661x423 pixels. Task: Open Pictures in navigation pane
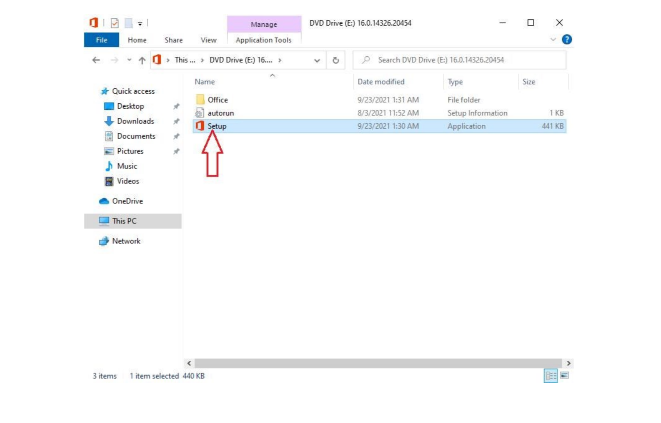[x=124, y=151]
